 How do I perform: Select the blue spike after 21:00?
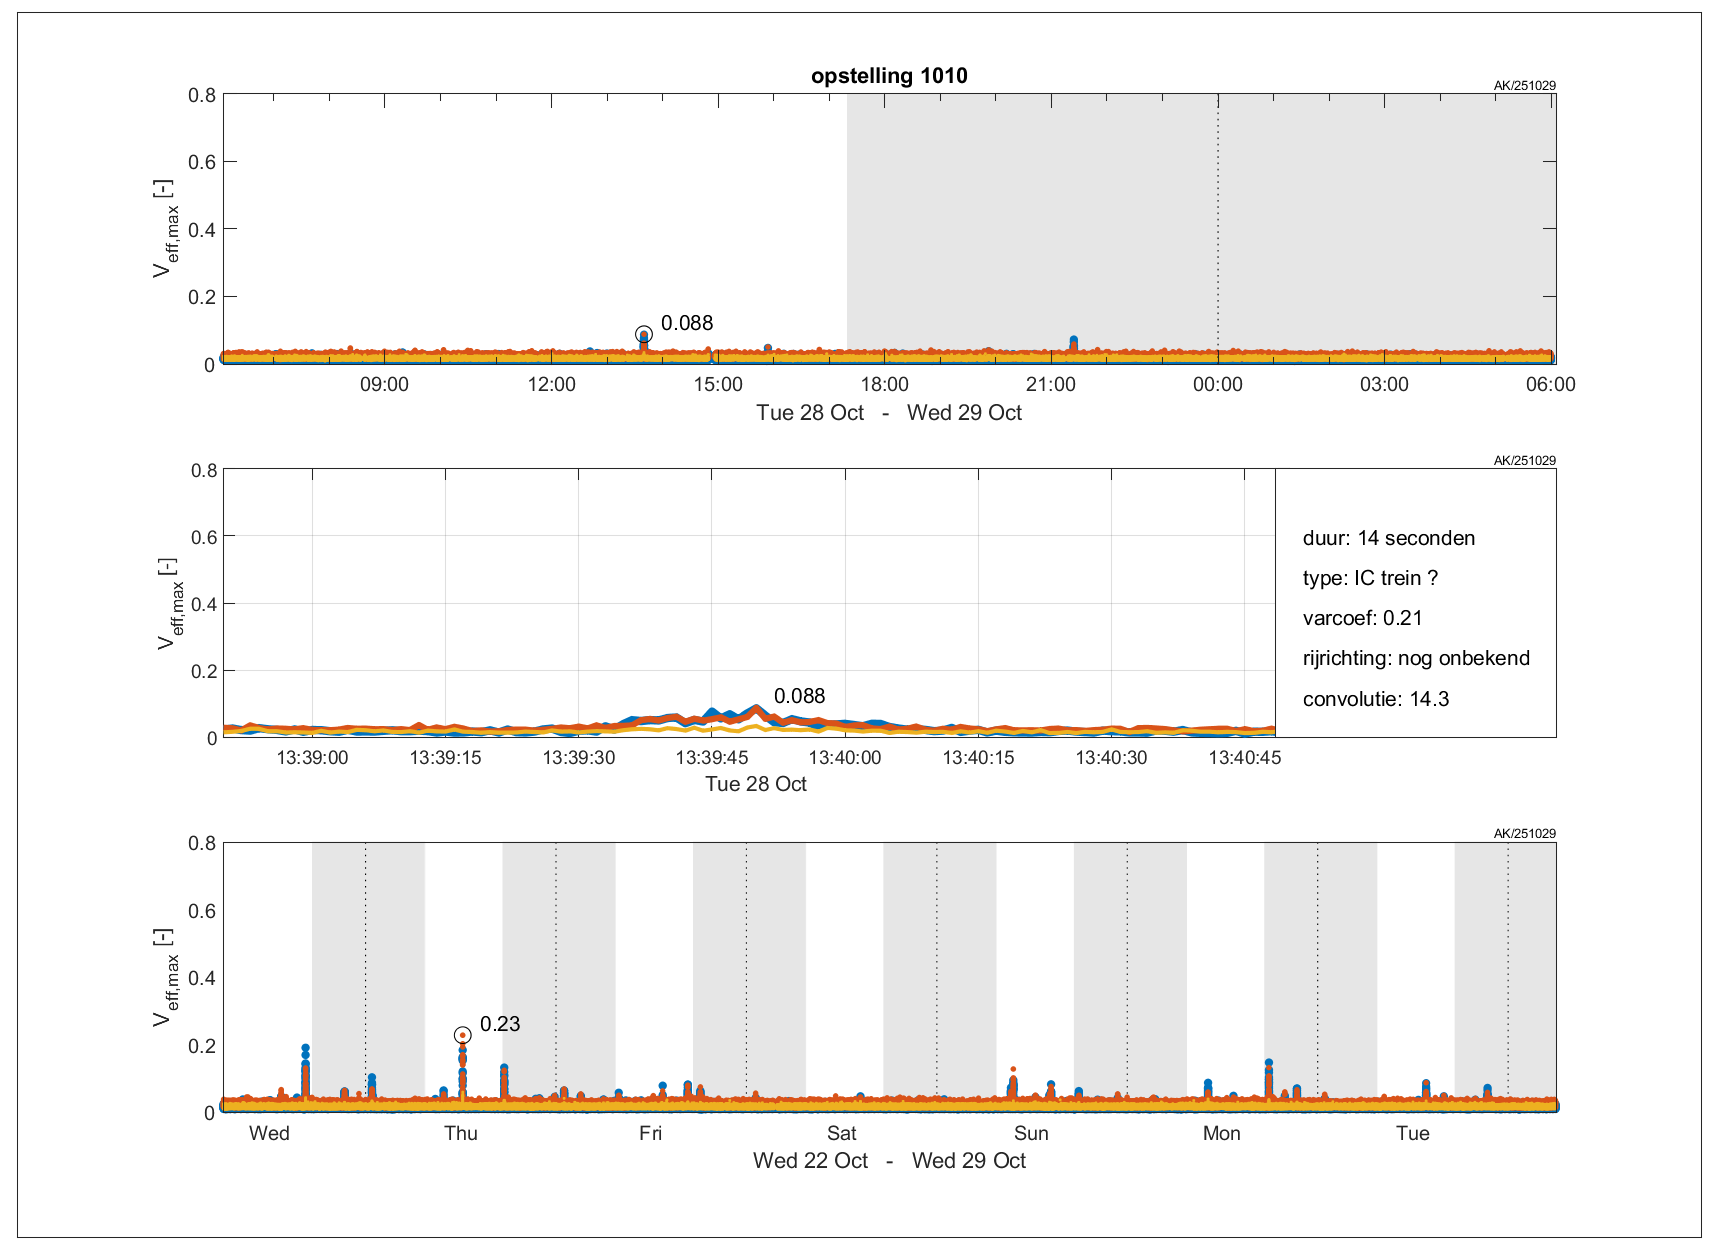pyautogui.click(x=1073, y=342)
